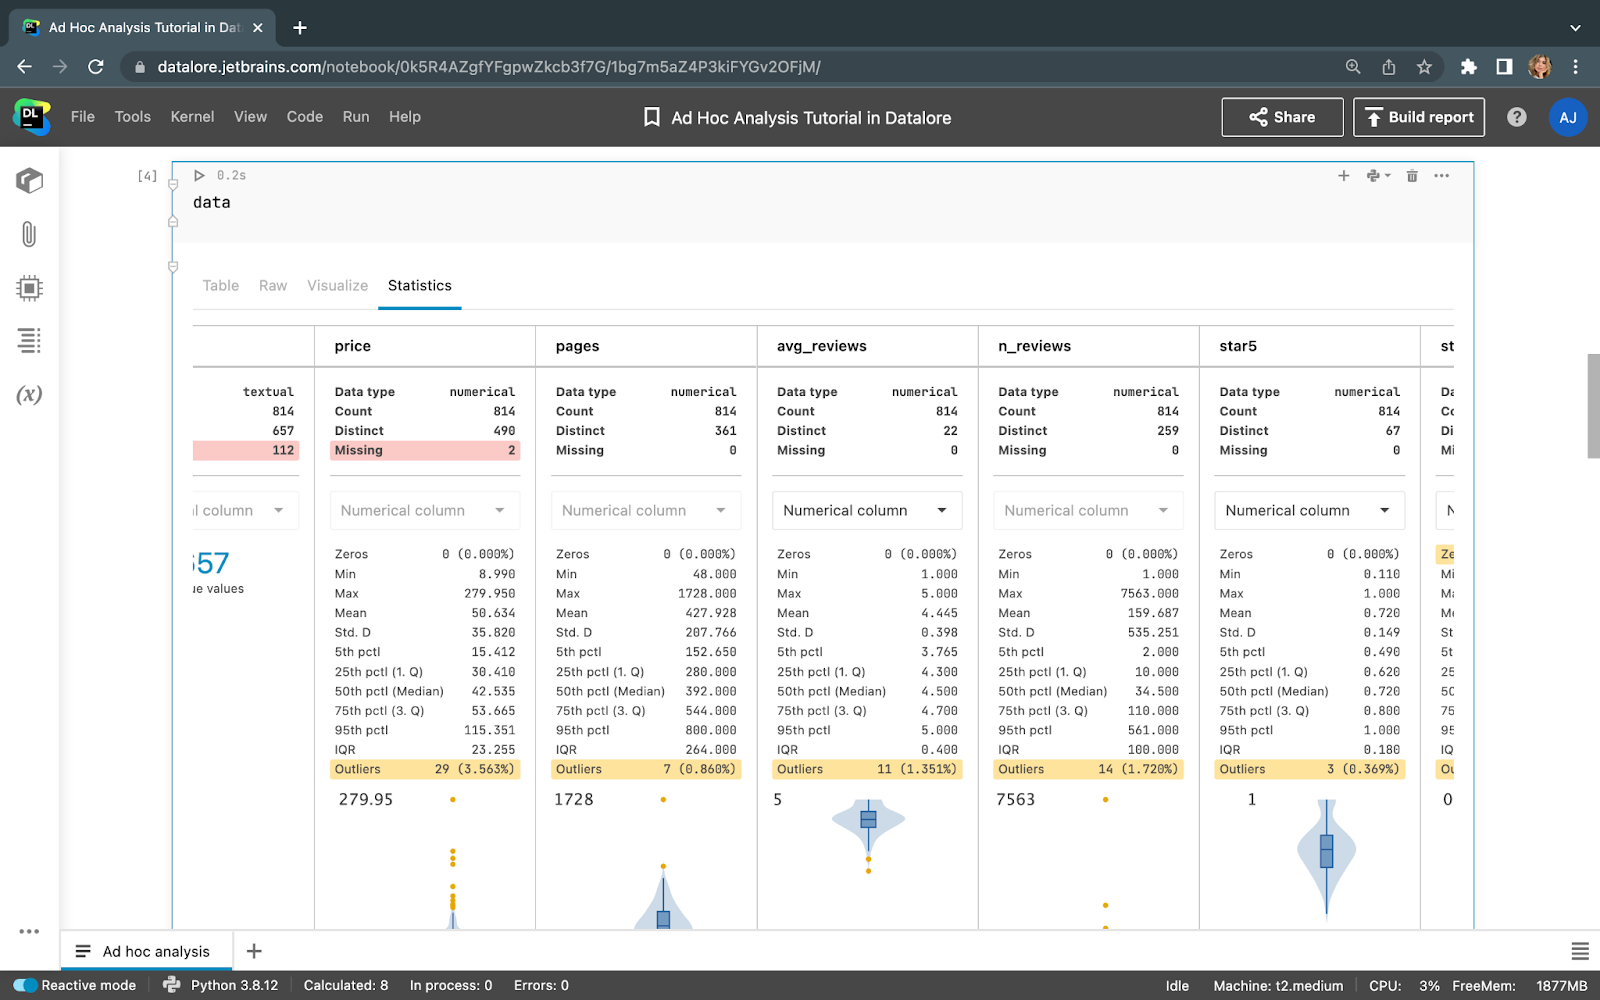This screenshot has height=1000, width=1600.
Task: Open the cell more options ellipsis
Action: tap(1441, 176)
